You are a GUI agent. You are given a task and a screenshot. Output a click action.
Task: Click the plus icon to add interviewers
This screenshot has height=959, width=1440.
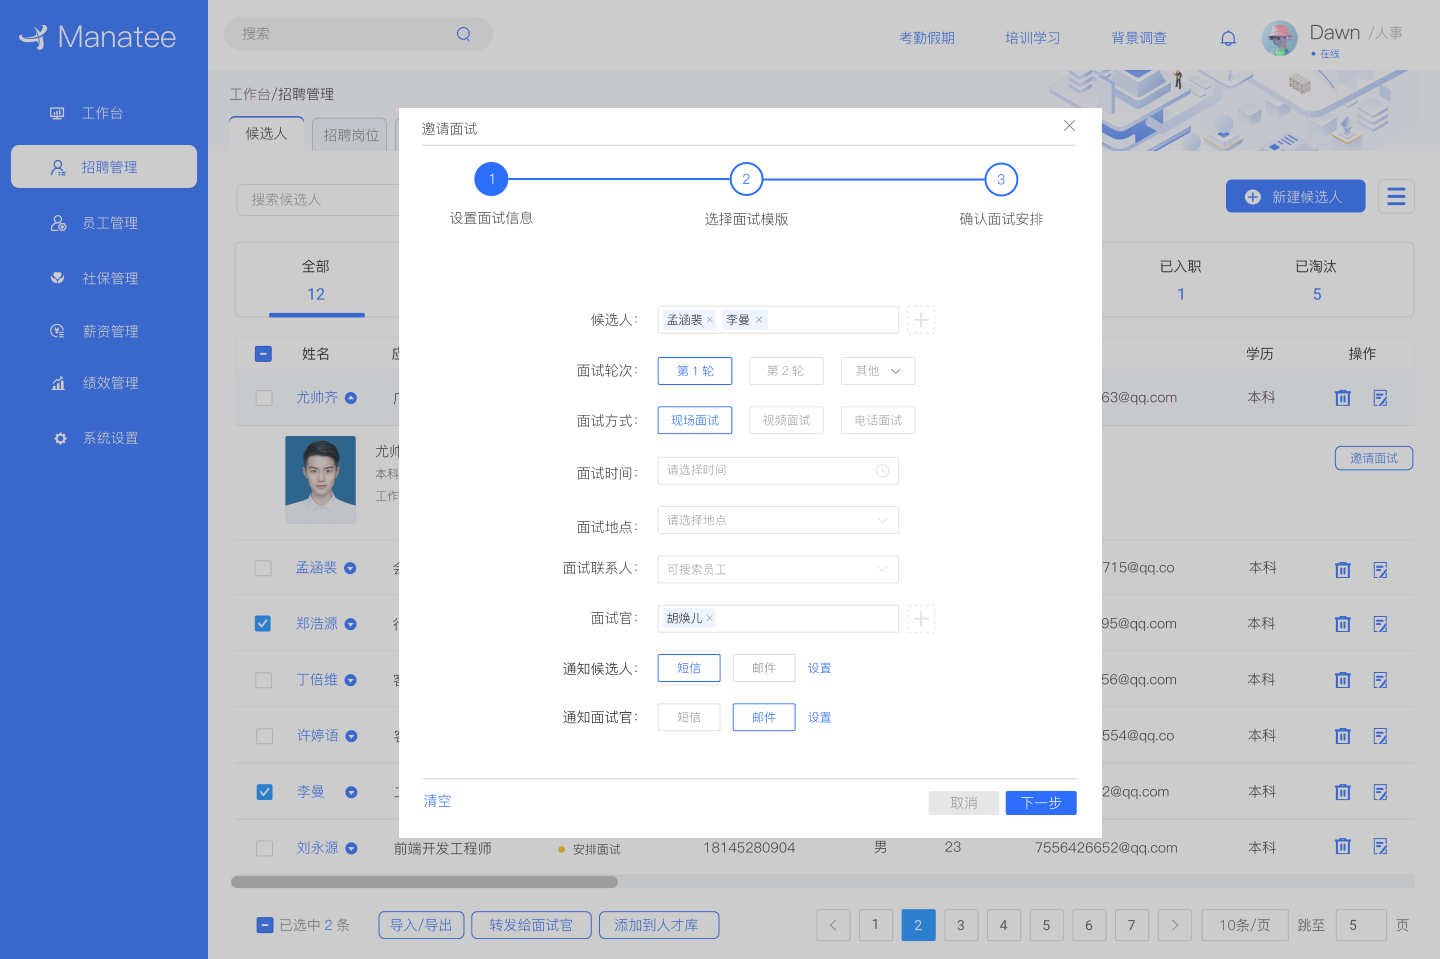[920, 618]
